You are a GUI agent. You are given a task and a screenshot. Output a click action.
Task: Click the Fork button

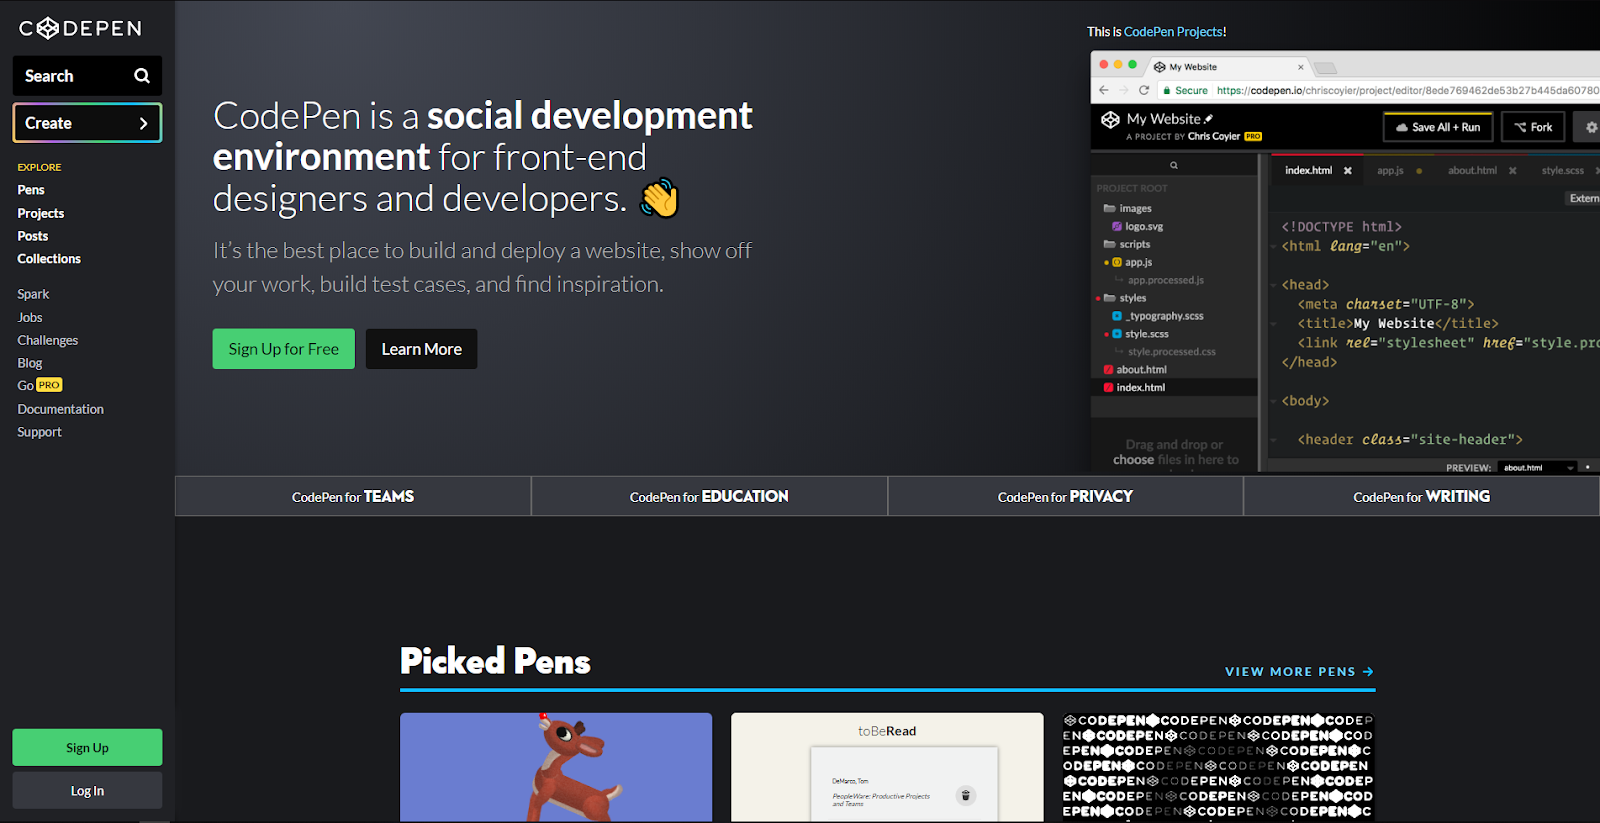1533,127
